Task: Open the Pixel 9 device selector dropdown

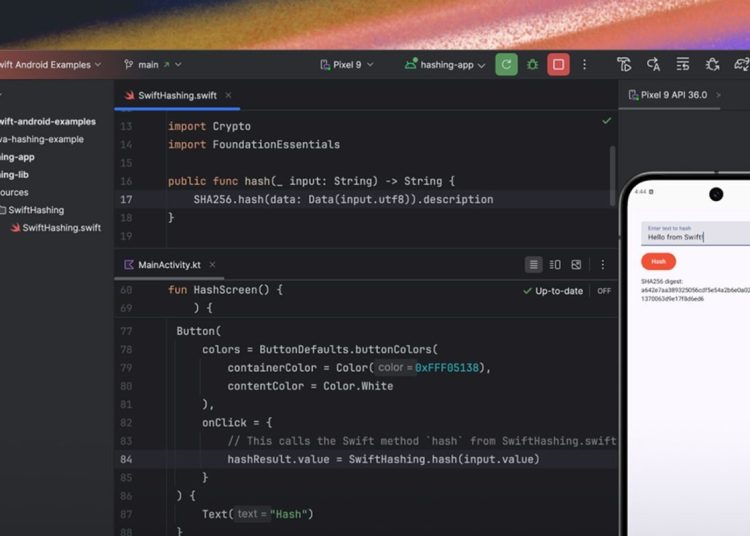Action: pos(346,65)
